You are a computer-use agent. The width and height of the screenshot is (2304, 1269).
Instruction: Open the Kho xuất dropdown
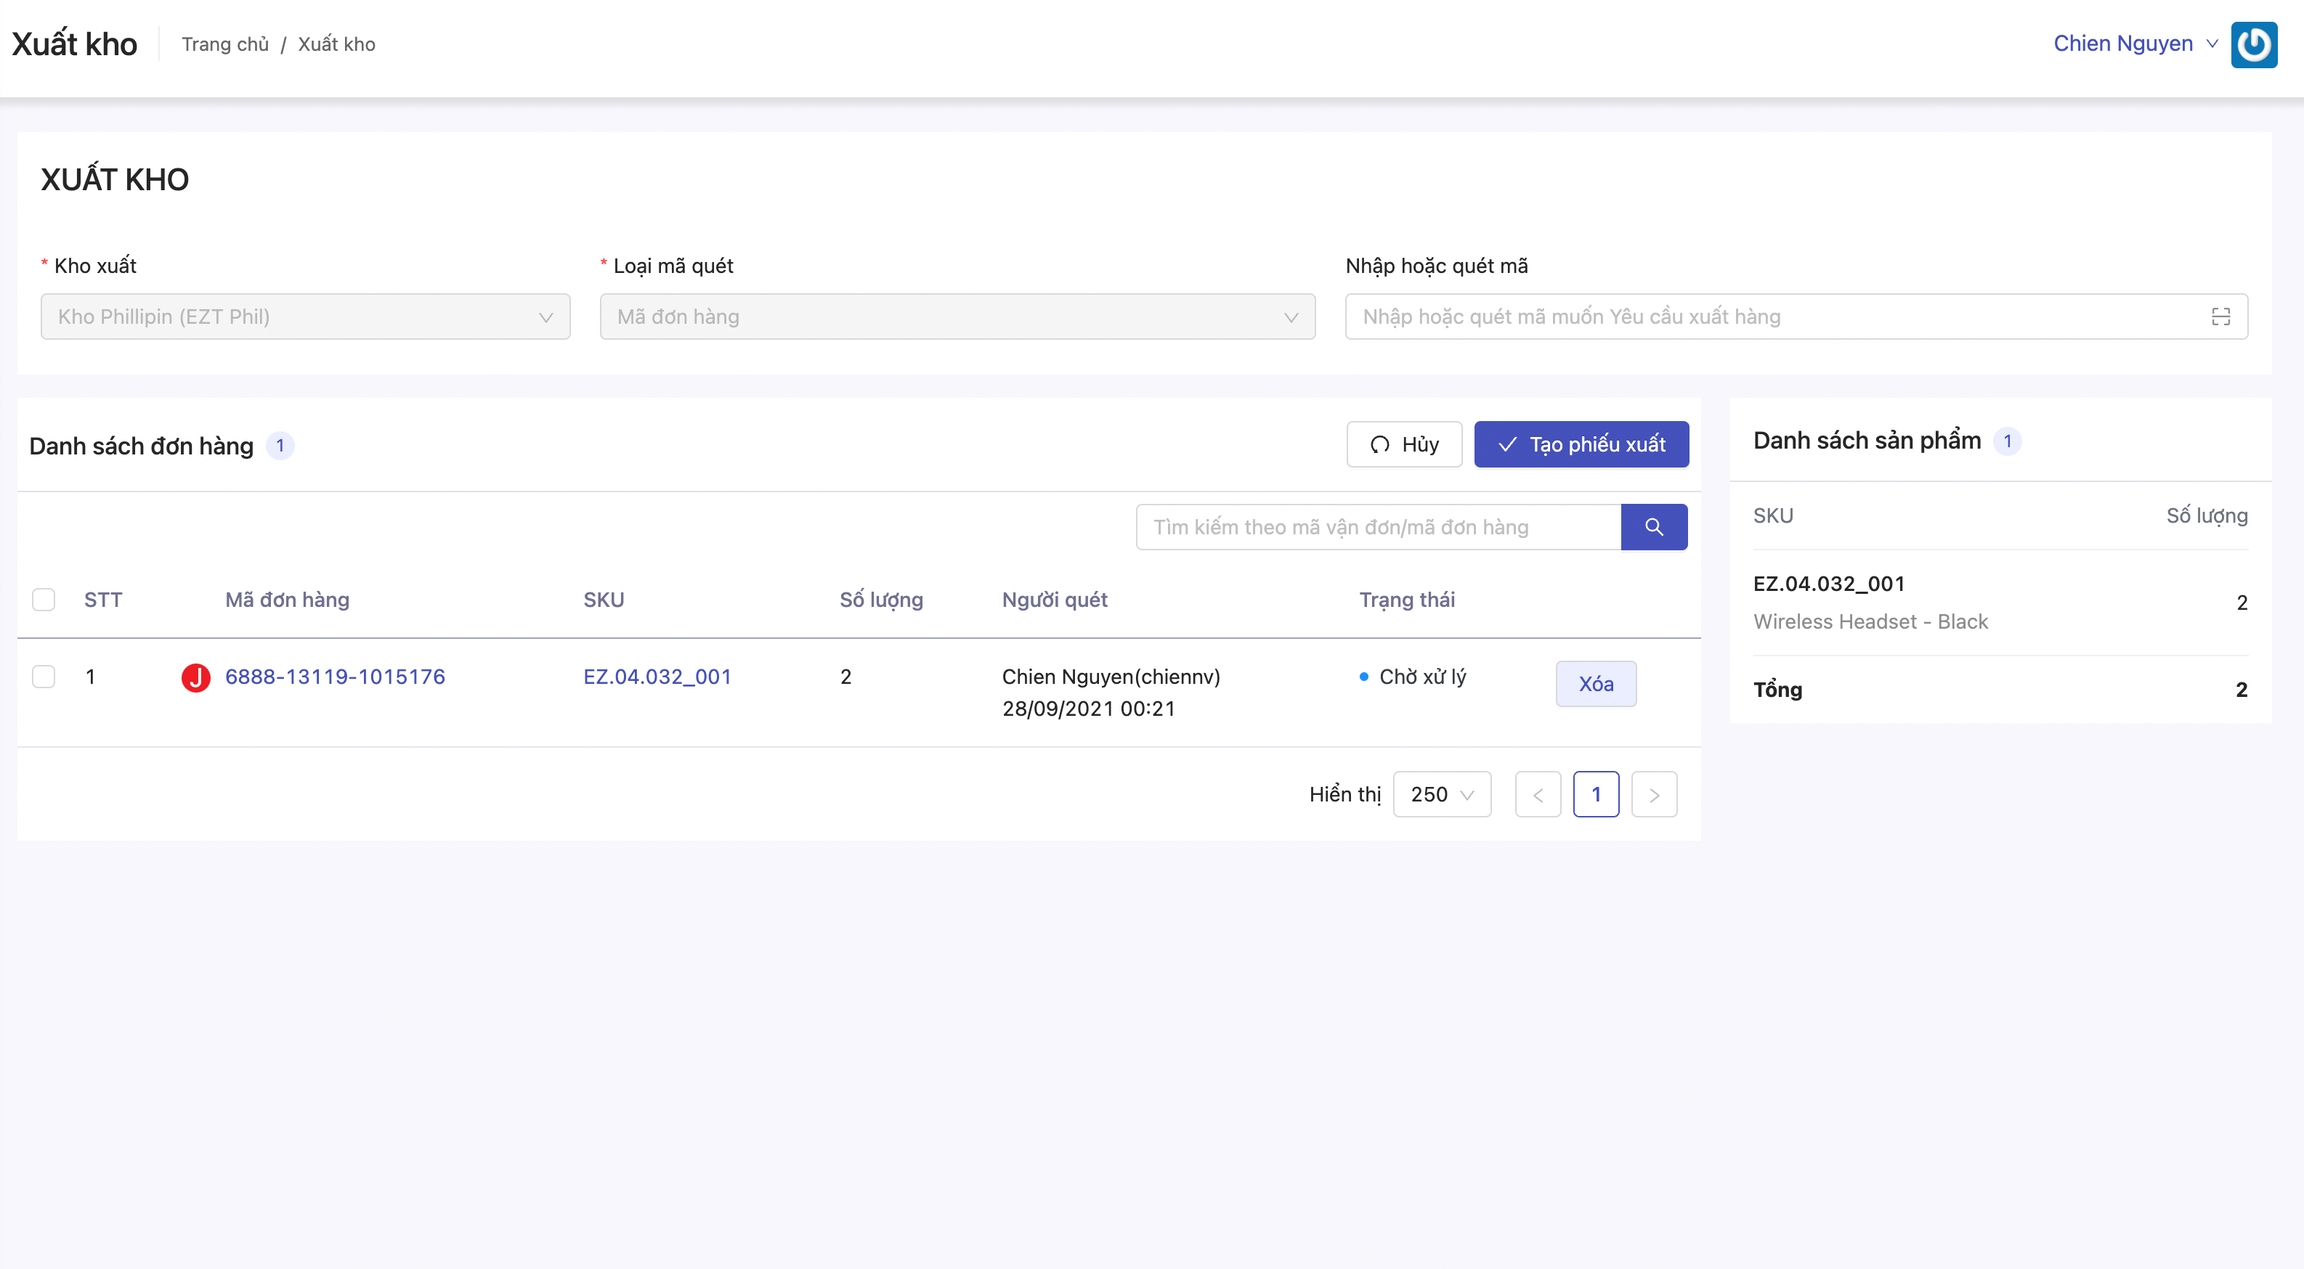[305, 317]
